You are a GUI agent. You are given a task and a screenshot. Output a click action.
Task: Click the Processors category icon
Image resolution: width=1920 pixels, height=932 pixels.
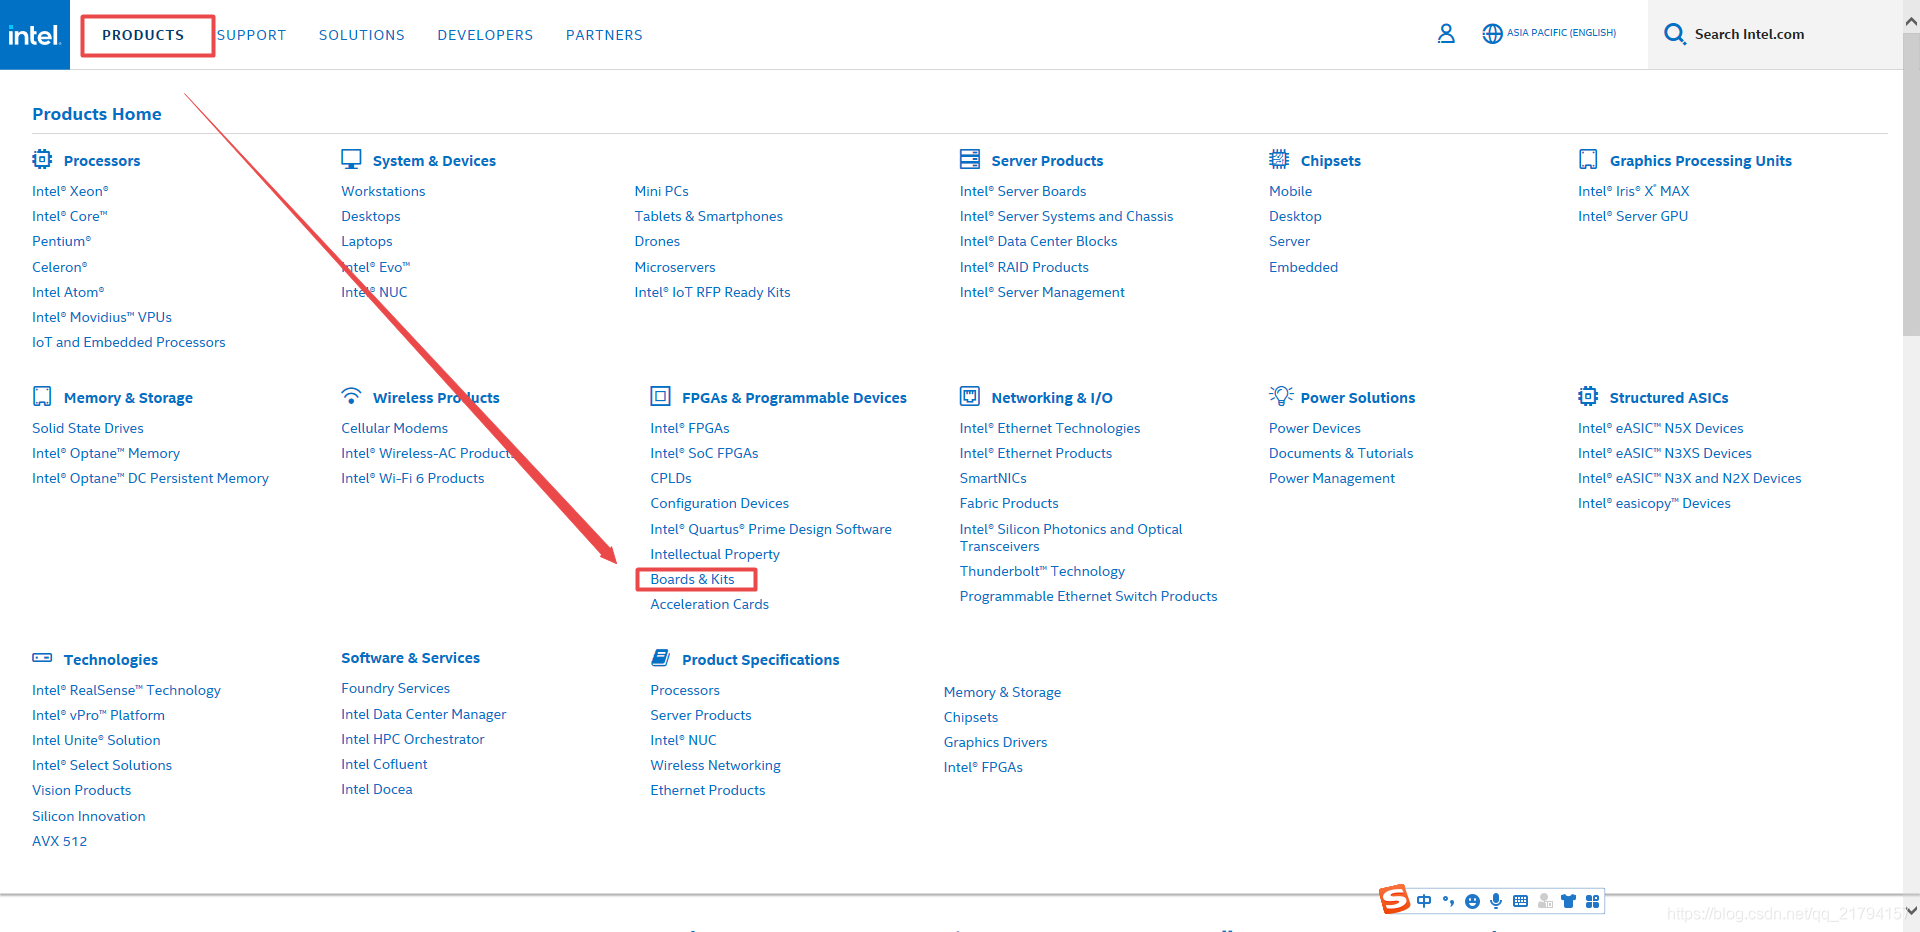coord(42,159)
